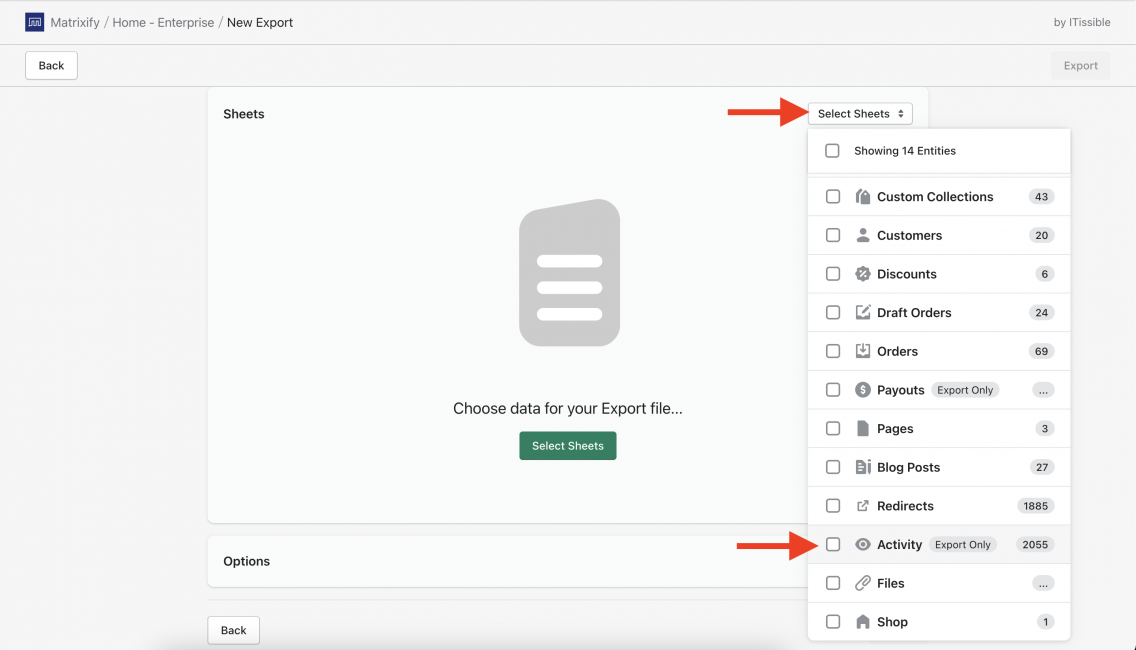Click the Shop home icon
The height and width of the screenshot is (650, 1136).
pyautogui.click(x=863, y=621)
